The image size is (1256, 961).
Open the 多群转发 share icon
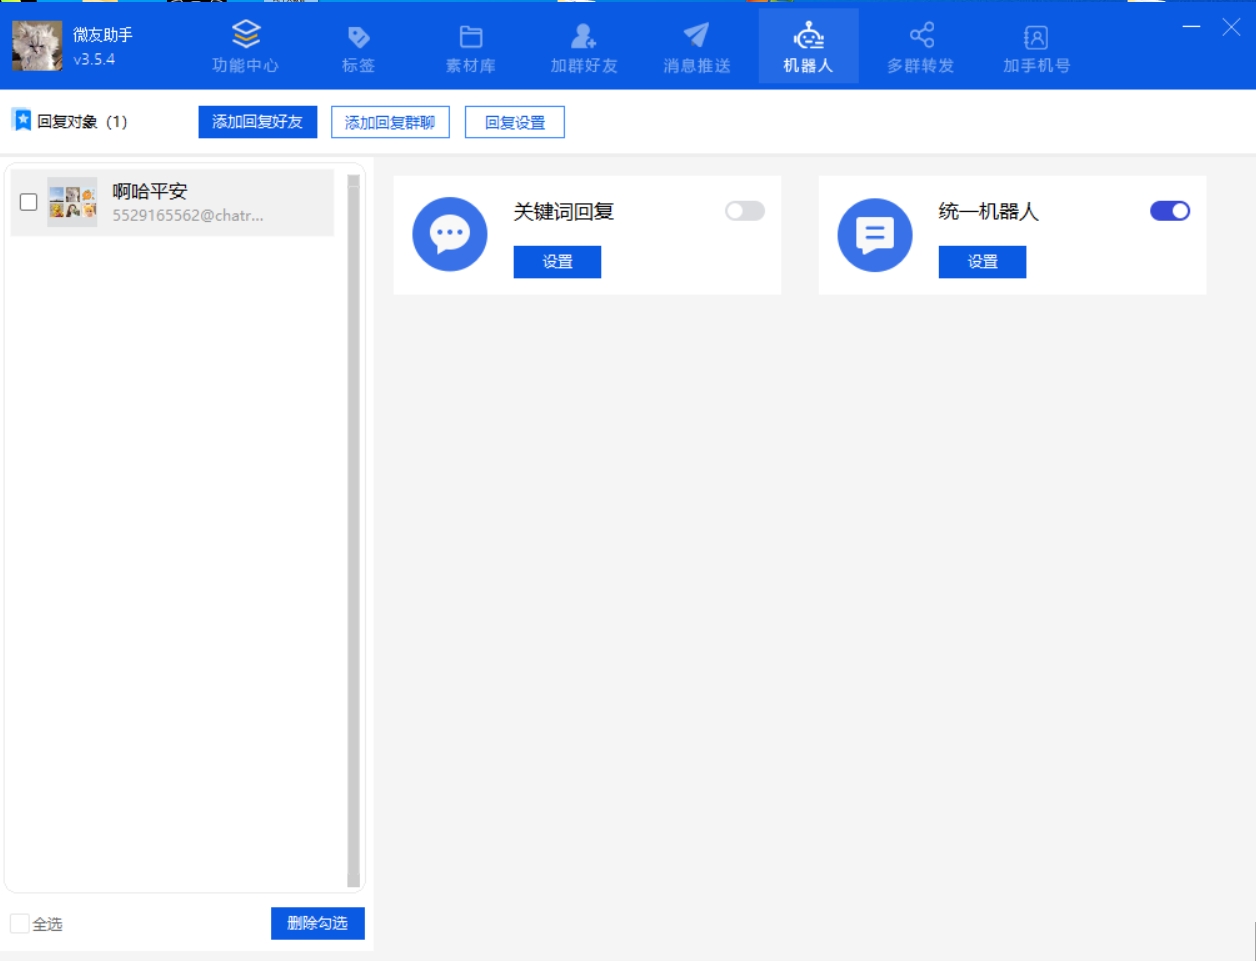(922, 35)
